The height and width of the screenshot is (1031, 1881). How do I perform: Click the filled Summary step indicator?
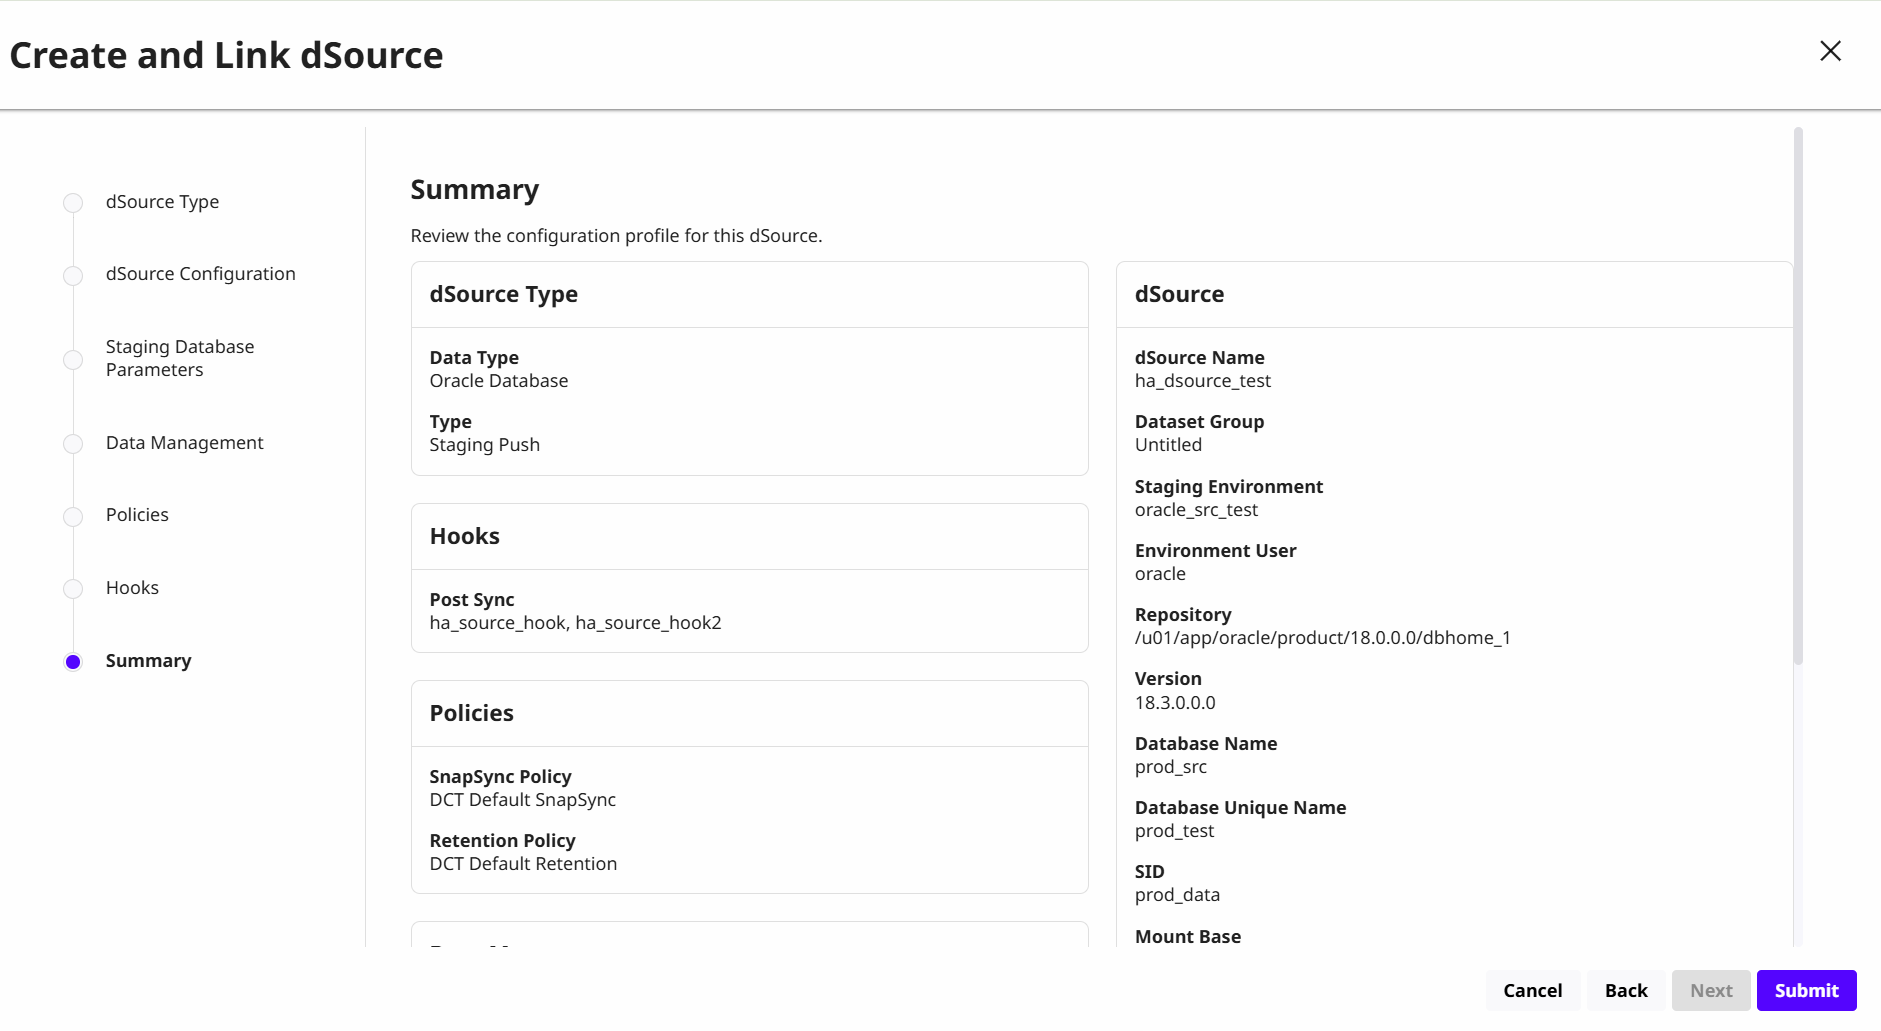click(x=73, y=662)
